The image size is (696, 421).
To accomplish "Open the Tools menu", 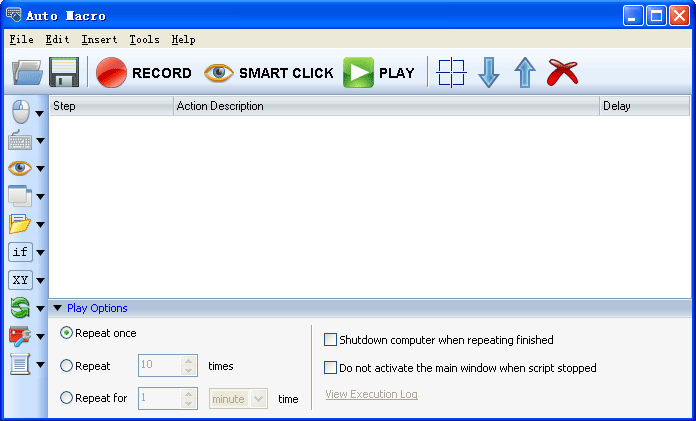I will click(144, 40).
